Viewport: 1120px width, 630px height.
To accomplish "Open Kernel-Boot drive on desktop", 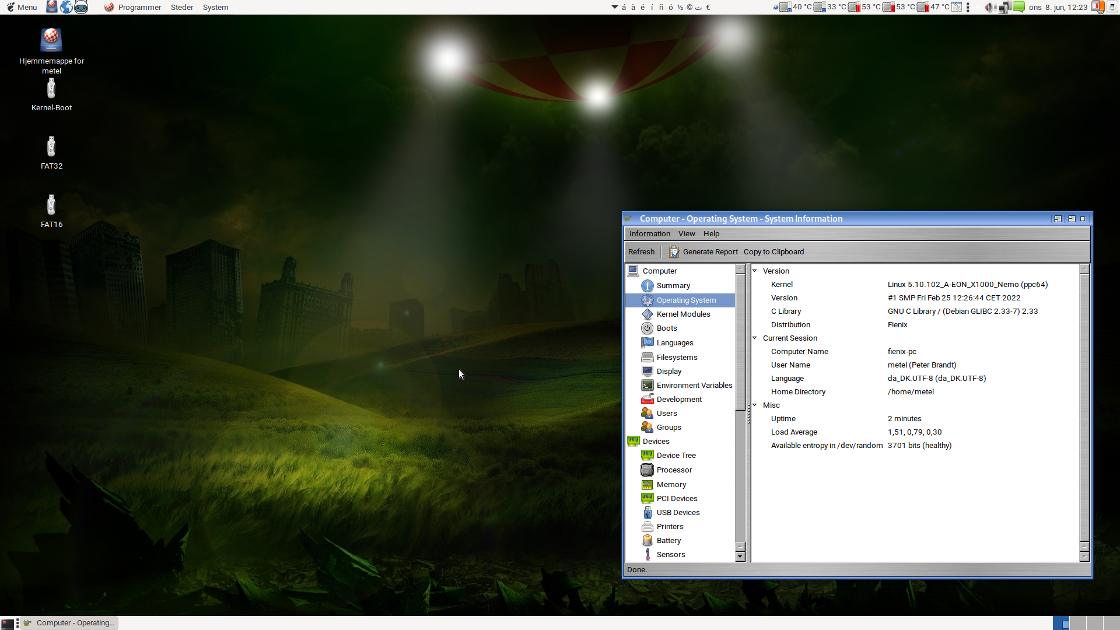I will 52,90.
